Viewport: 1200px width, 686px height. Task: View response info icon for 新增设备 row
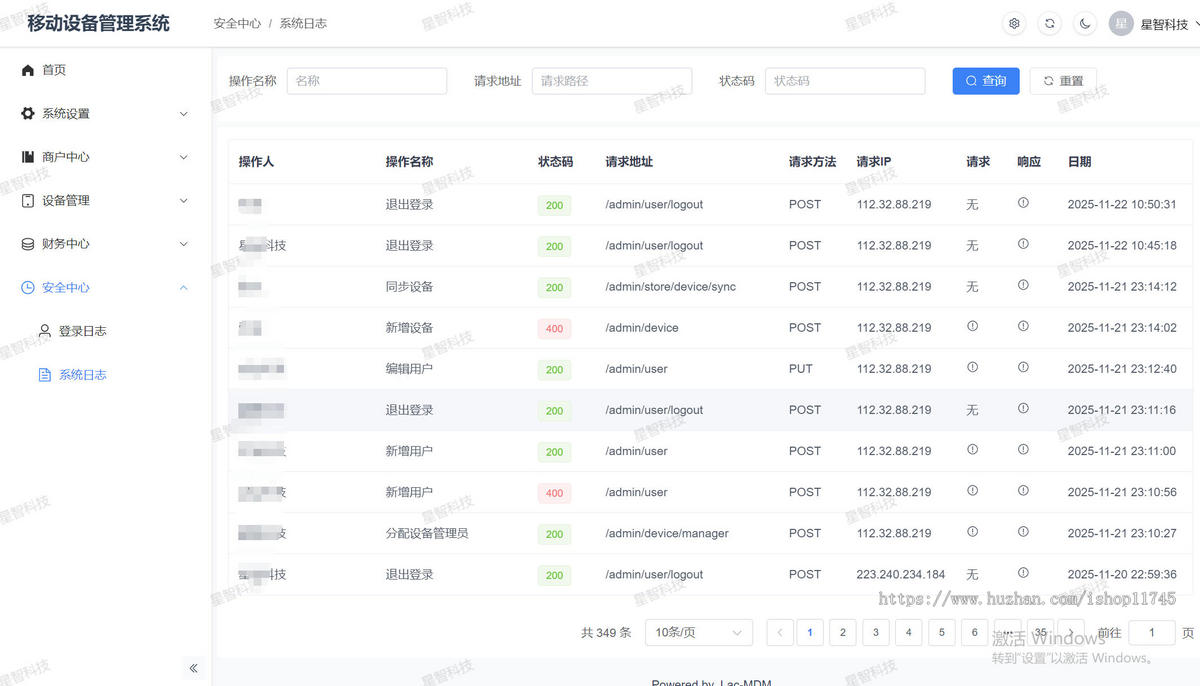(x=1023, y=326)
